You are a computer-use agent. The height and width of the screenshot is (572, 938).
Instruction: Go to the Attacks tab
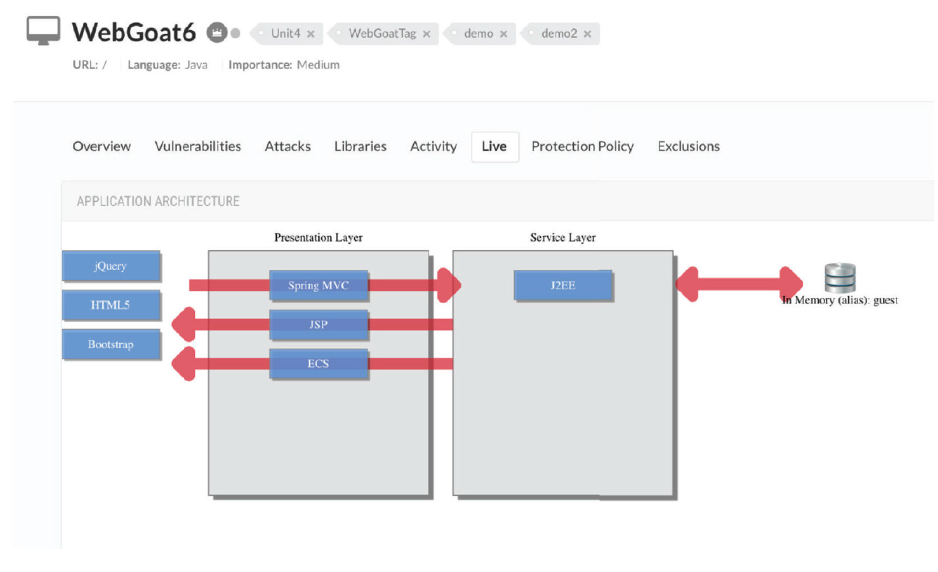(288, 146)
